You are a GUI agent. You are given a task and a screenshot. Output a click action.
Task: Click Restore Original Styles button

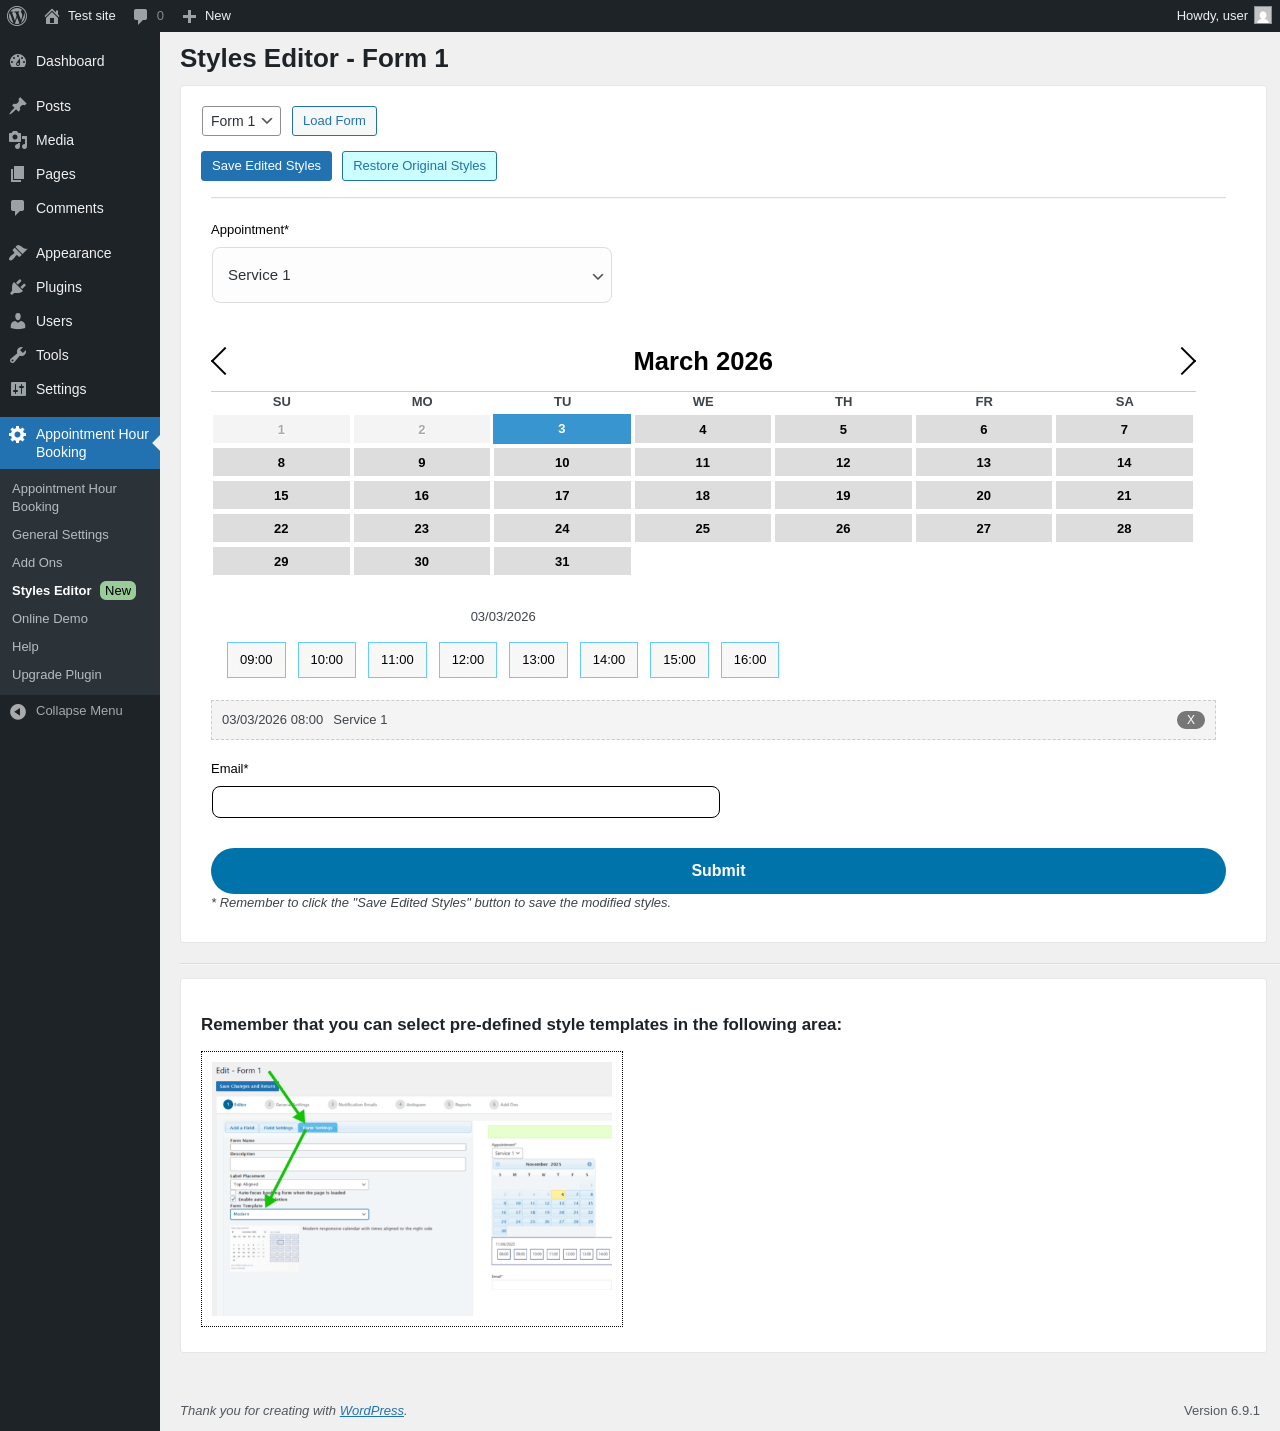[419, 166]
